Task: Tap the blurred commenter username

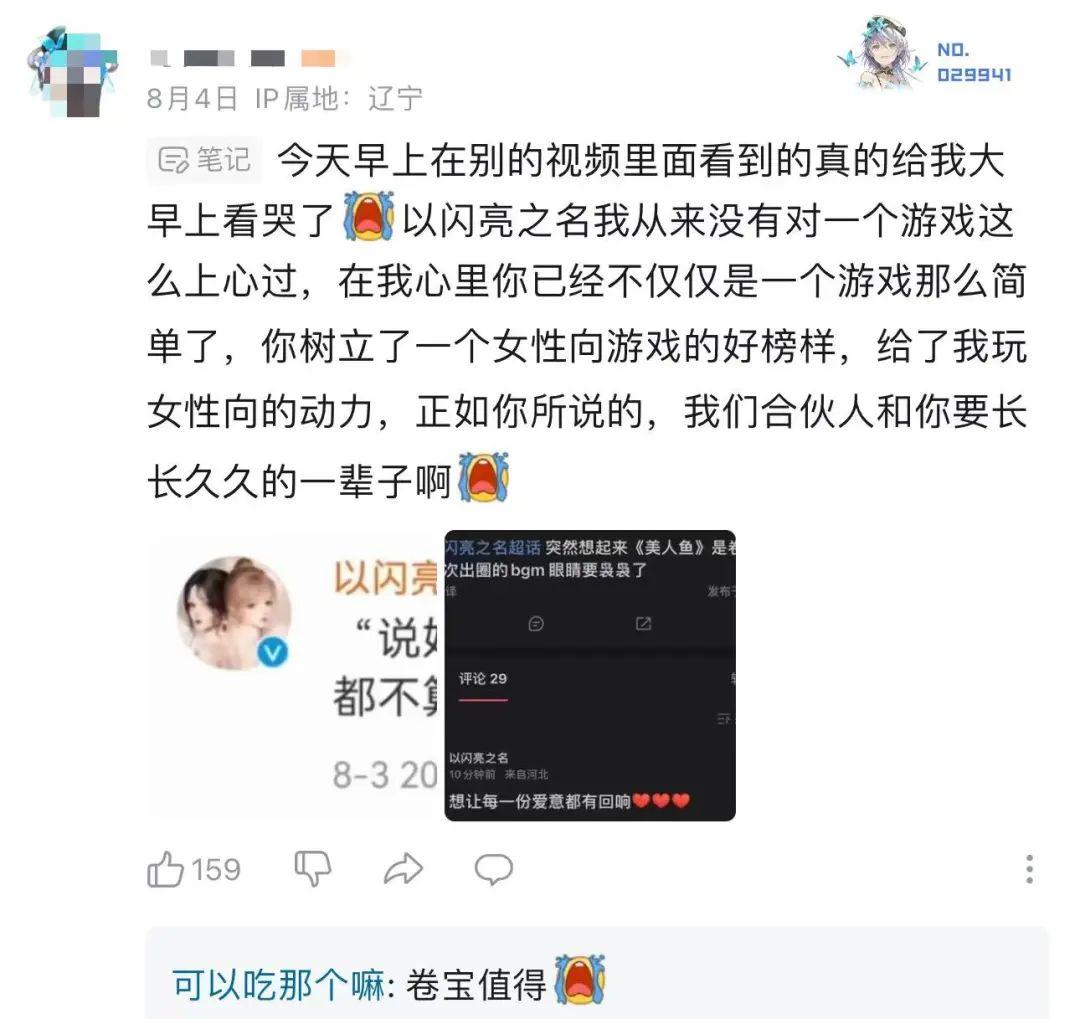Action: pos(251,59)
